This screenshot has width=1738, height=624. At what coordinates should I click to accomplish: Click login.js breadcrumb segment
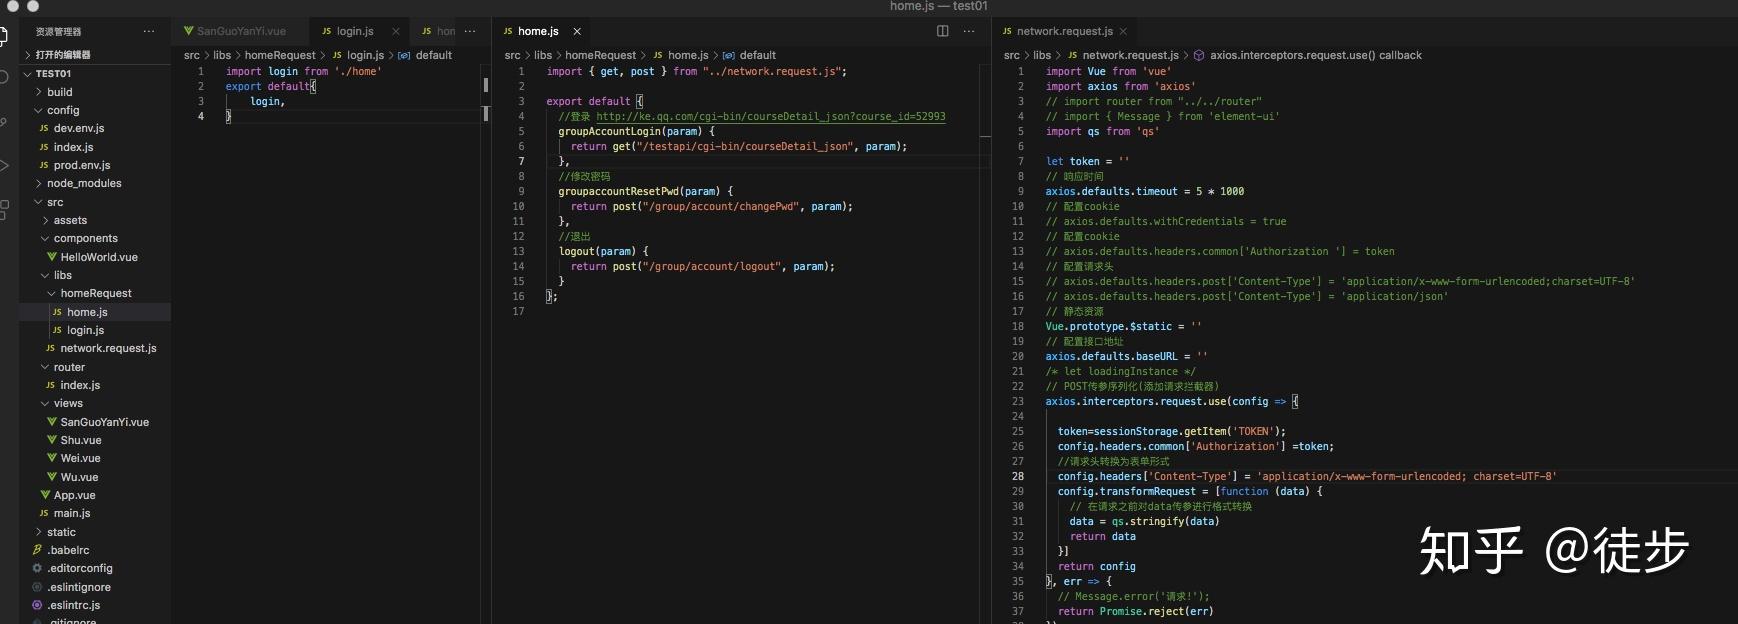[x=365, y=55]
